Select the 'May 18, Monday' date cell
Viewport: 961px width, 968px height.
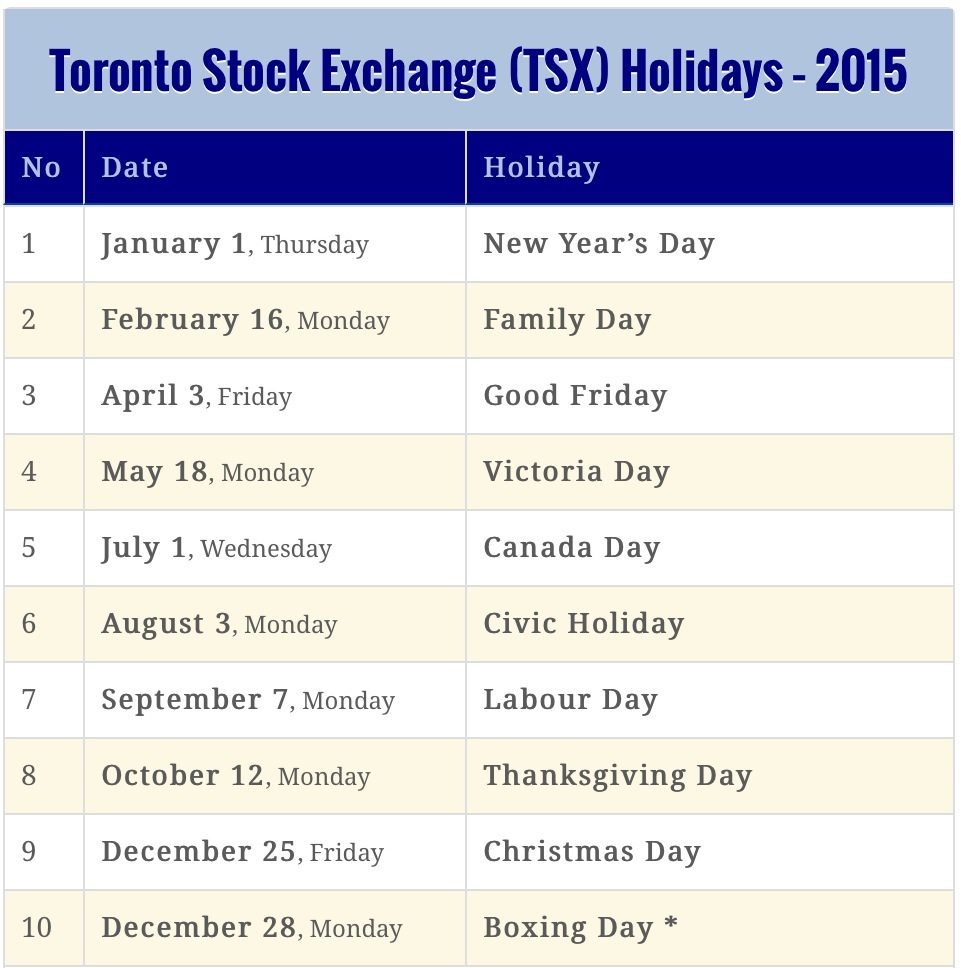pos(208,472)
